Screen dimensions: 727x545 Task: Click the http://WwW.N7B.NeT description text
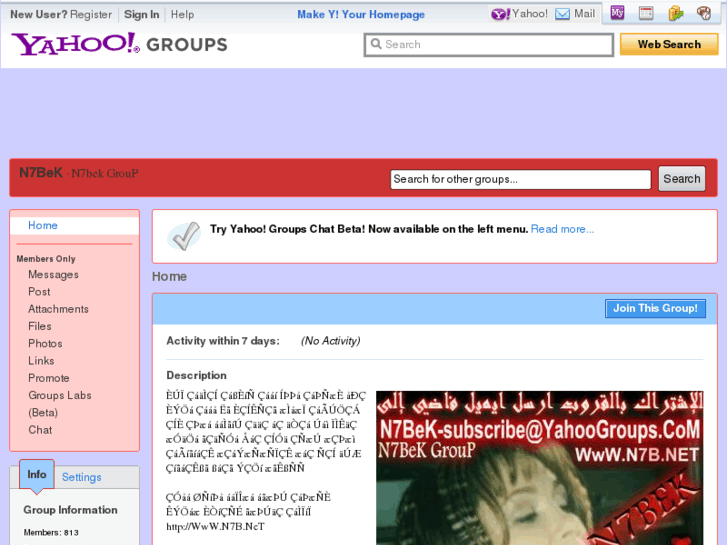pyautogui.click(x=215, y=526)
